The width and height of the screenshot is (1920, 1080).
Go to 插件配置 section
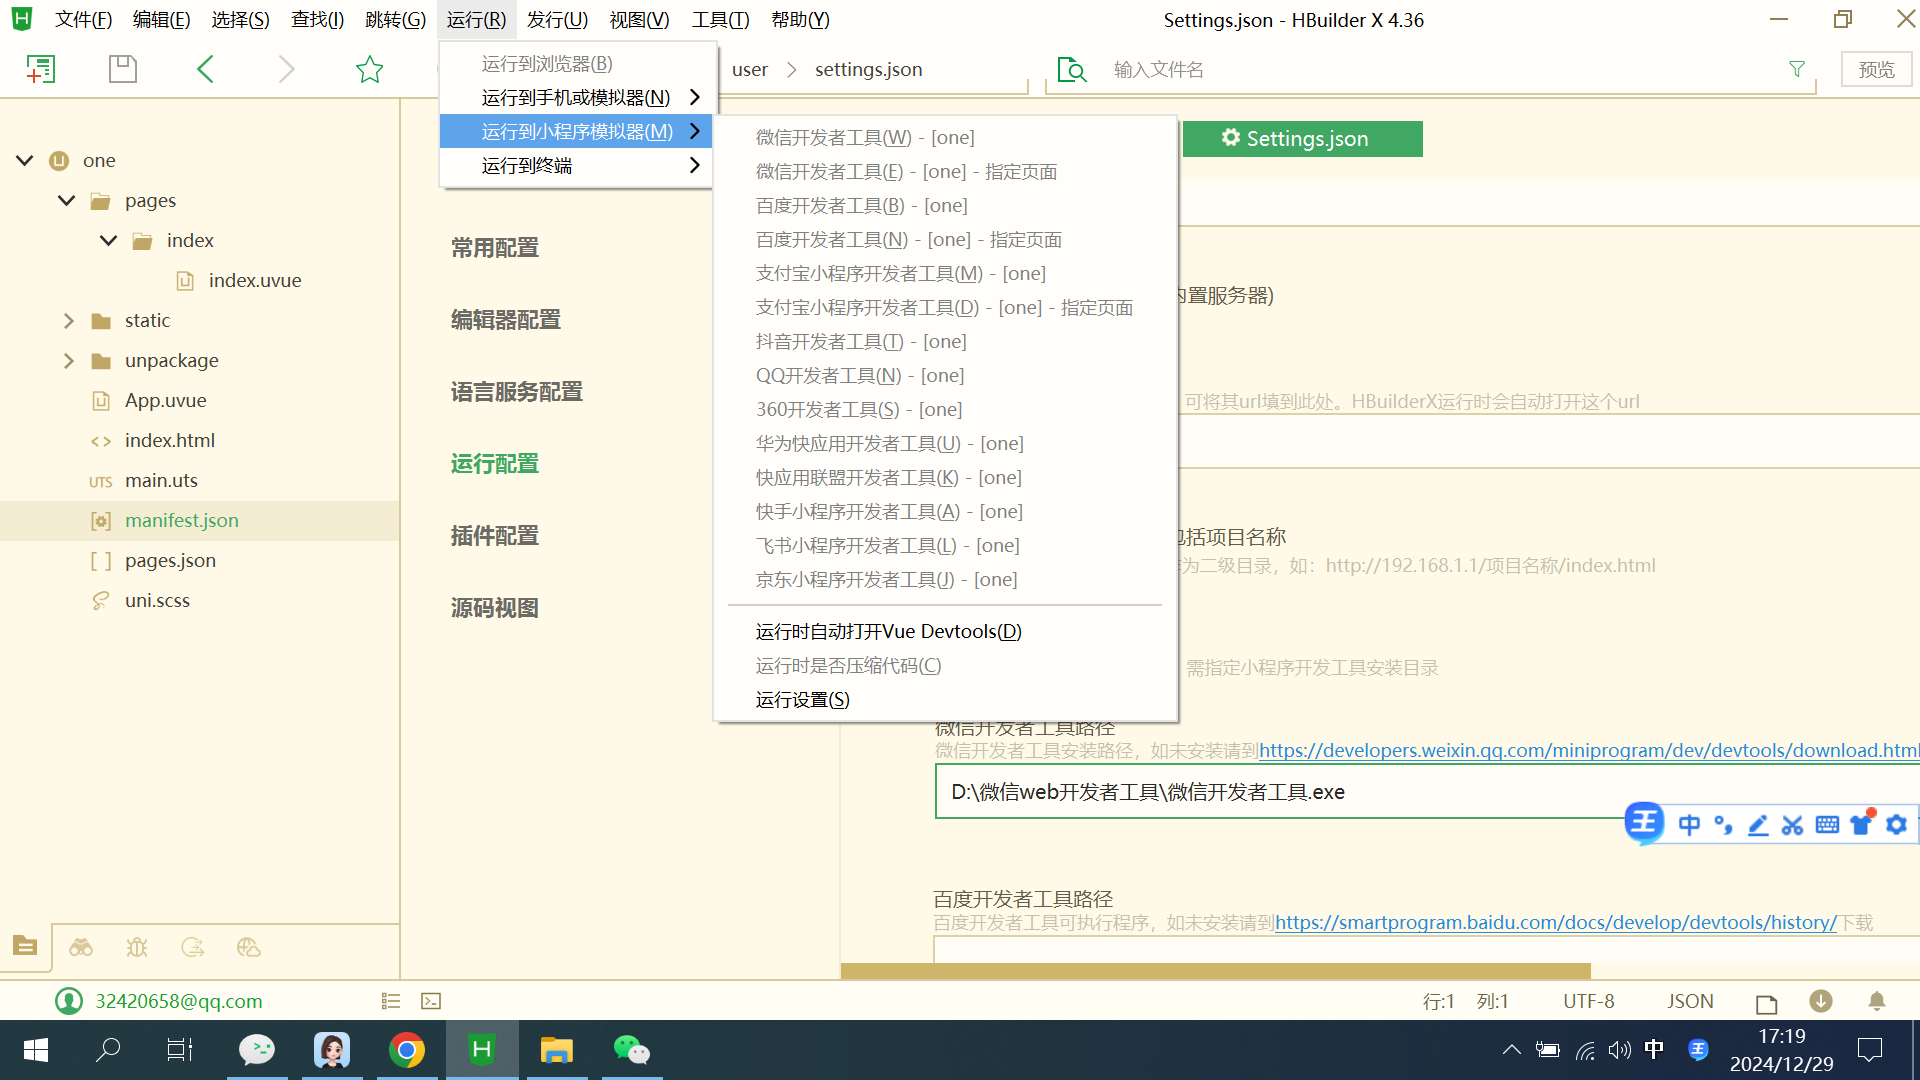coord(495,535)
